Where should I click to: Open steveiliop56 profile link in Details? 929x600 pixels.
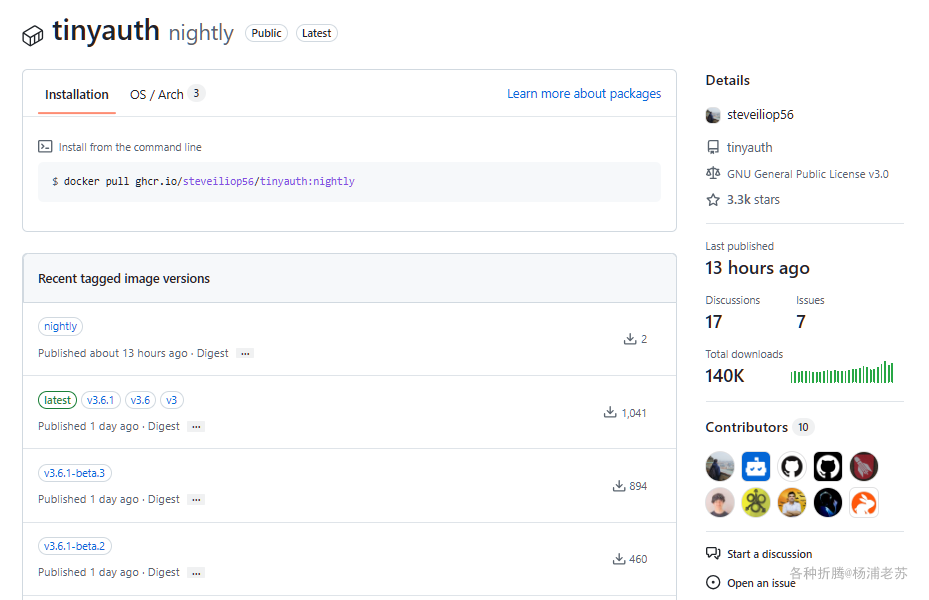pyautogui.click(x=760, y=115)
